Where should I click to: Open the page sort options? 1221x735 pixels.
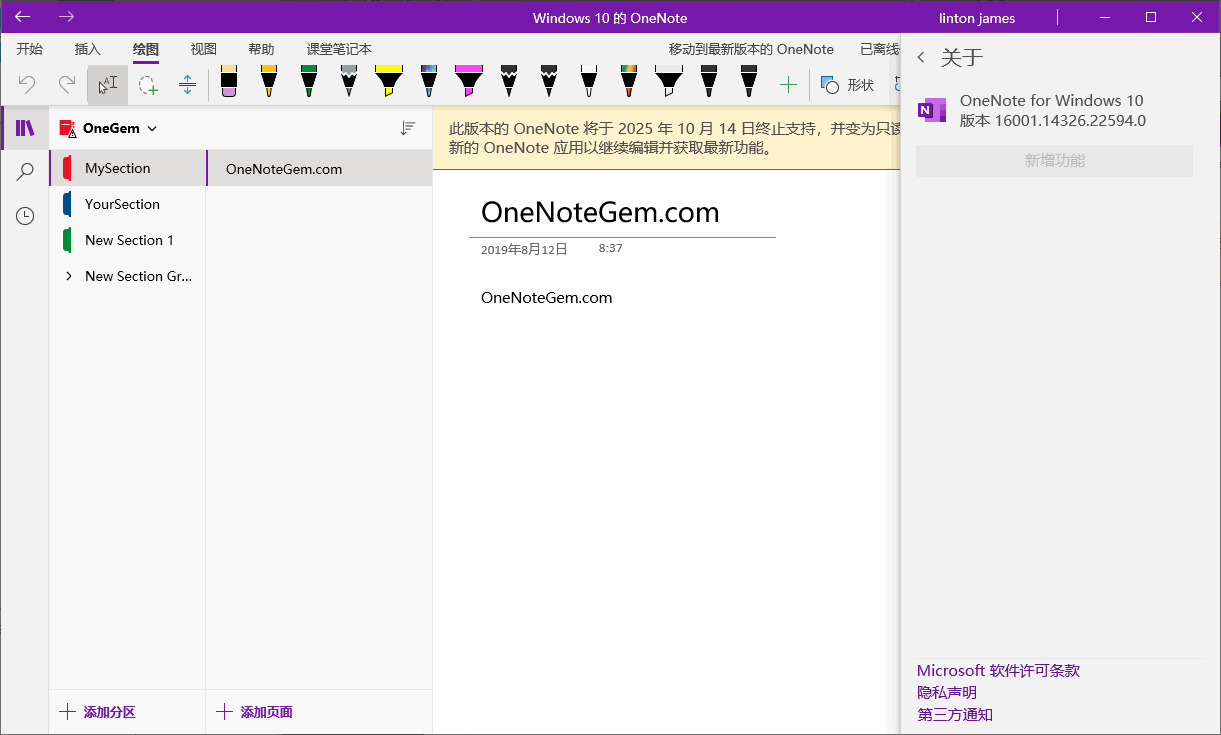click(408, 128)
